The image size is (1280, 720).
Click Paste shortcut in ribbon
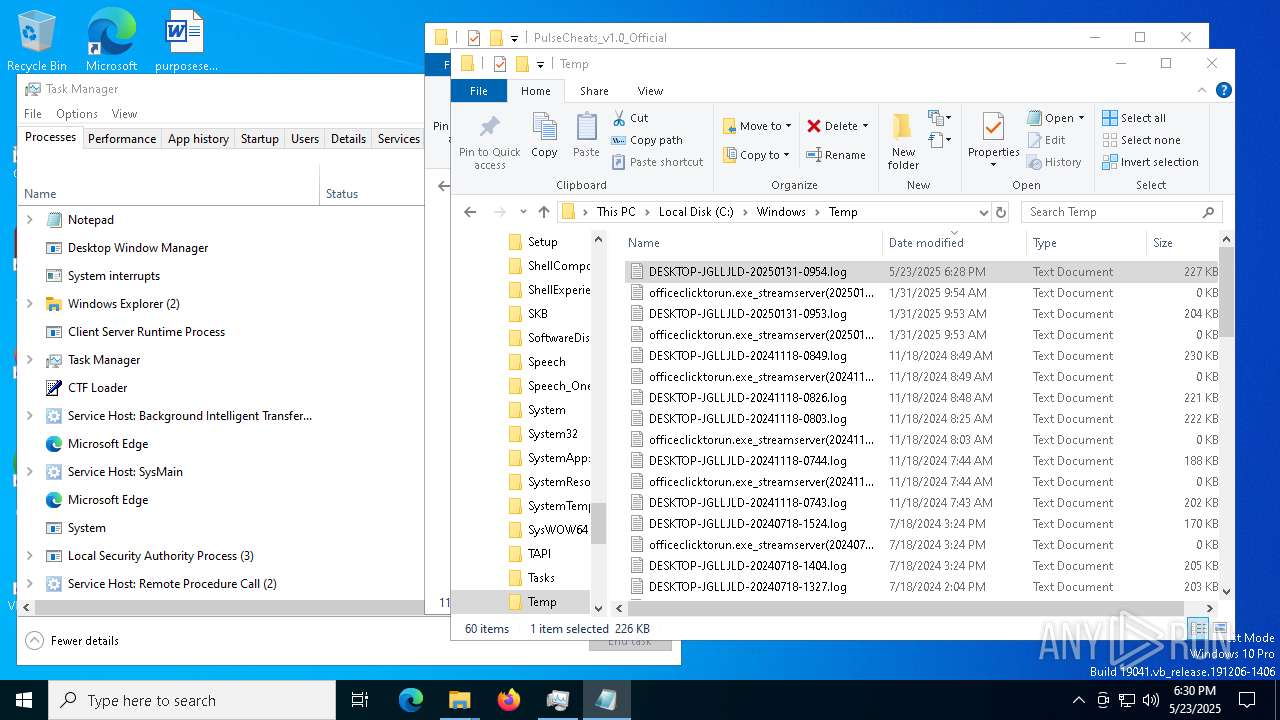[657, 162]
